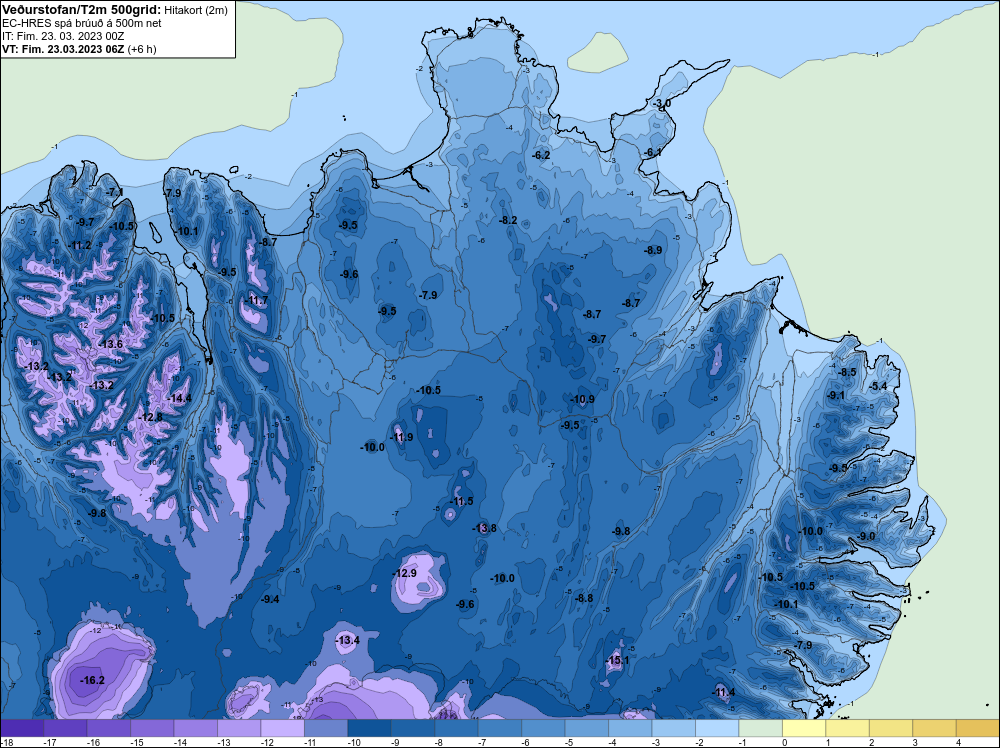Click the -8.2 temperature value on the map
This screenshot has height=748, width=1000.
point(508,220)
